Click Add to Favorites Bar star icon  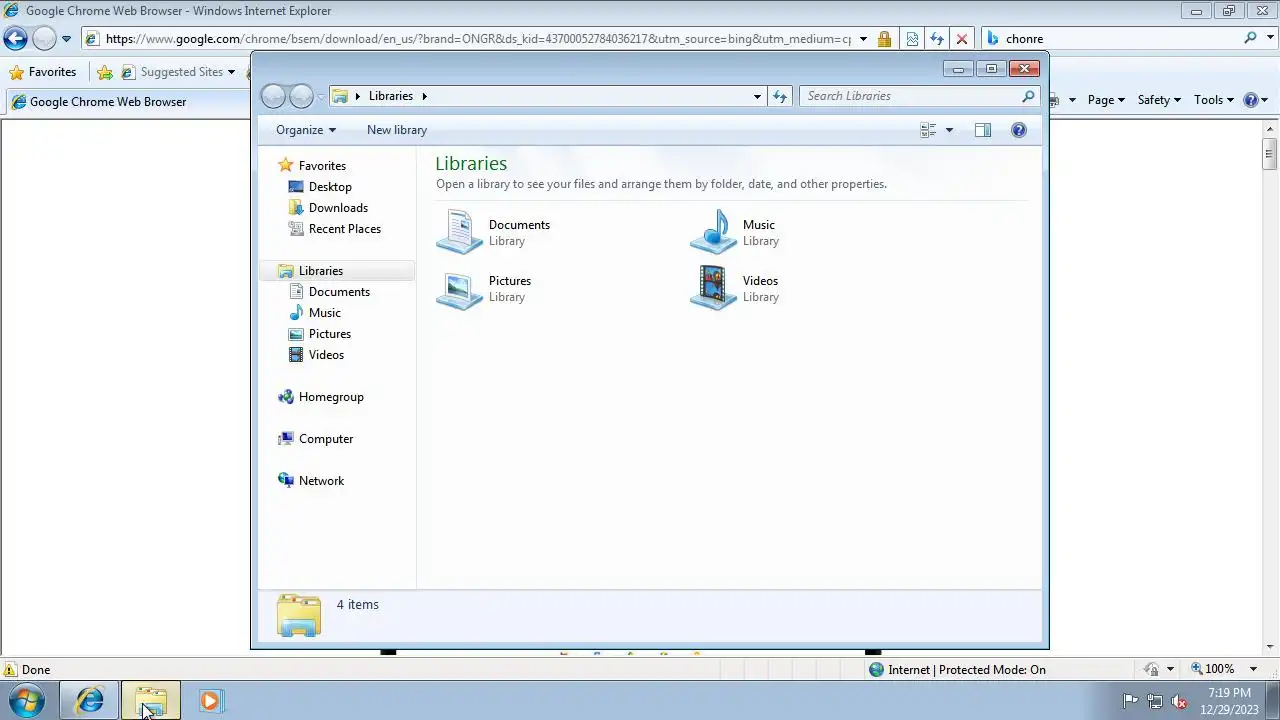click(x=105, y=72)
